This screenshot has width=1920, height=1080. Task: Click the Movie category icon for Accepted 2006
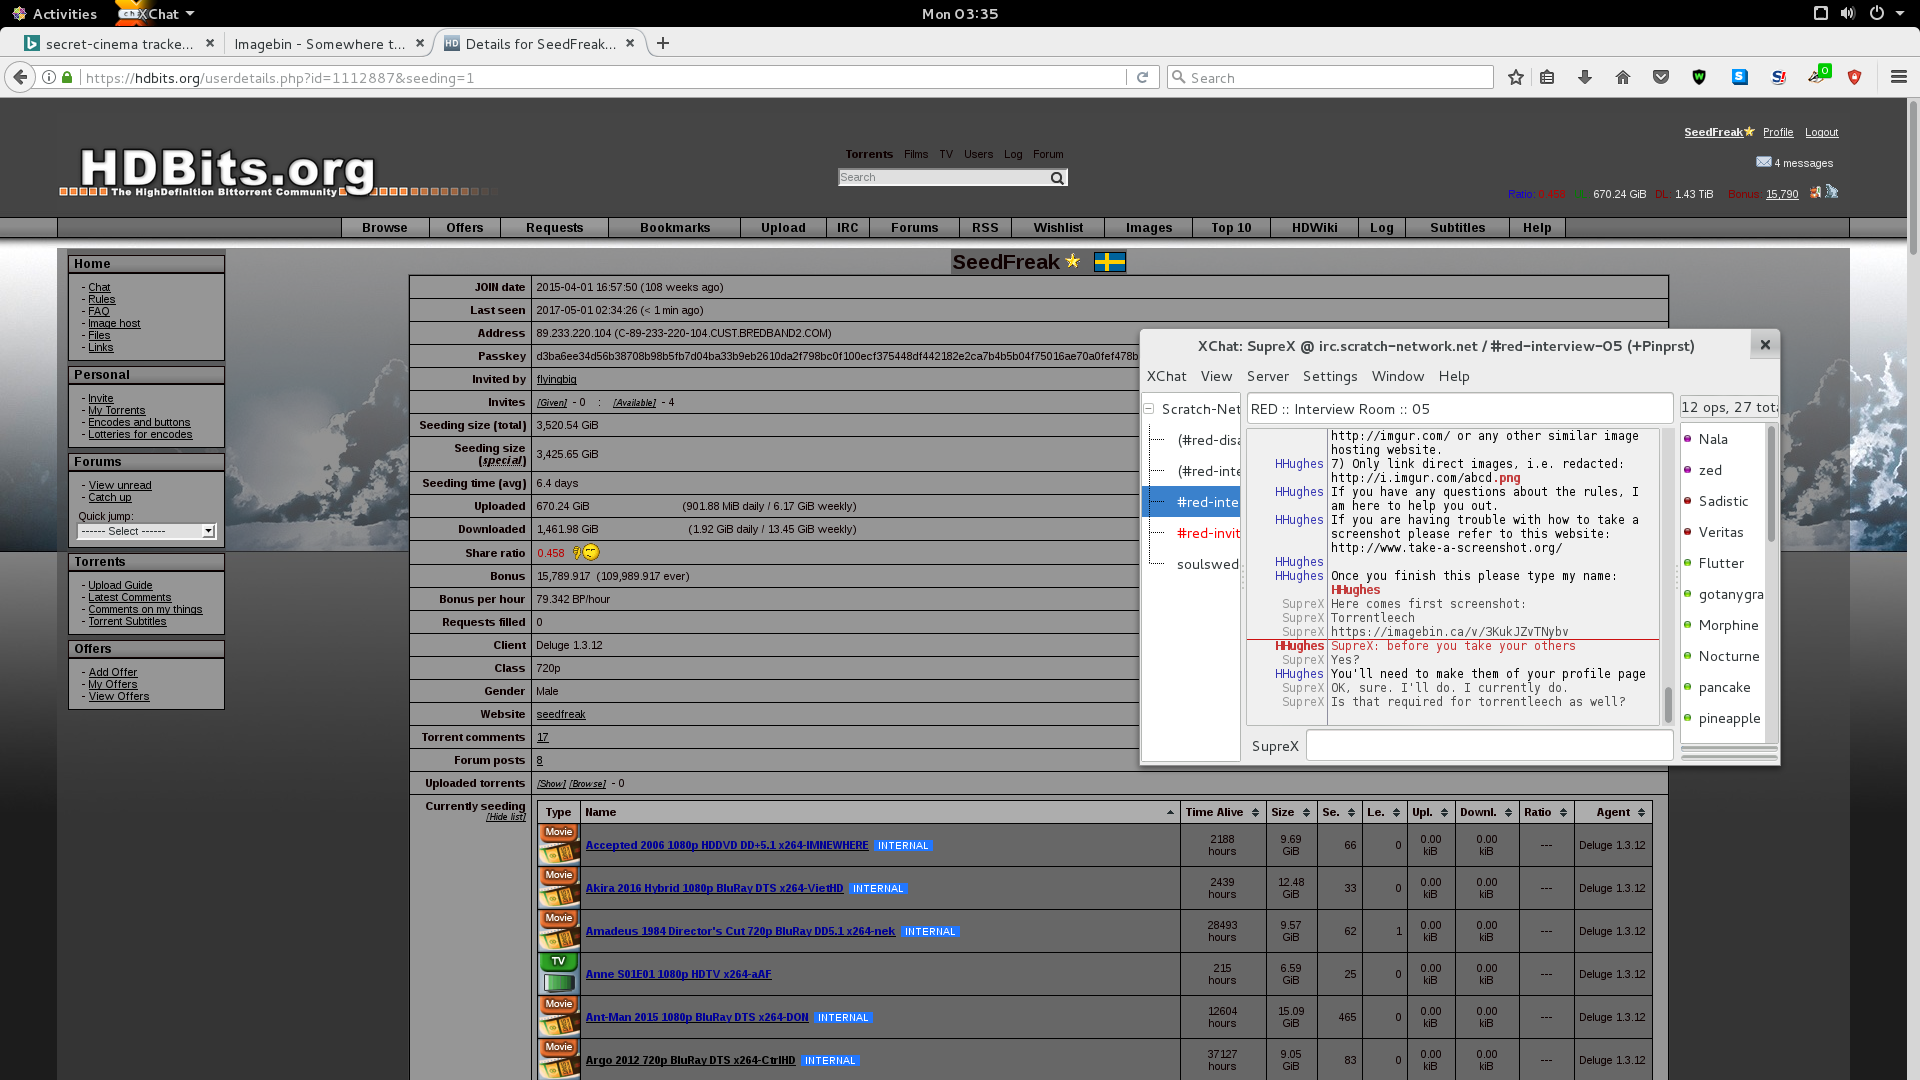pos(559,845)
